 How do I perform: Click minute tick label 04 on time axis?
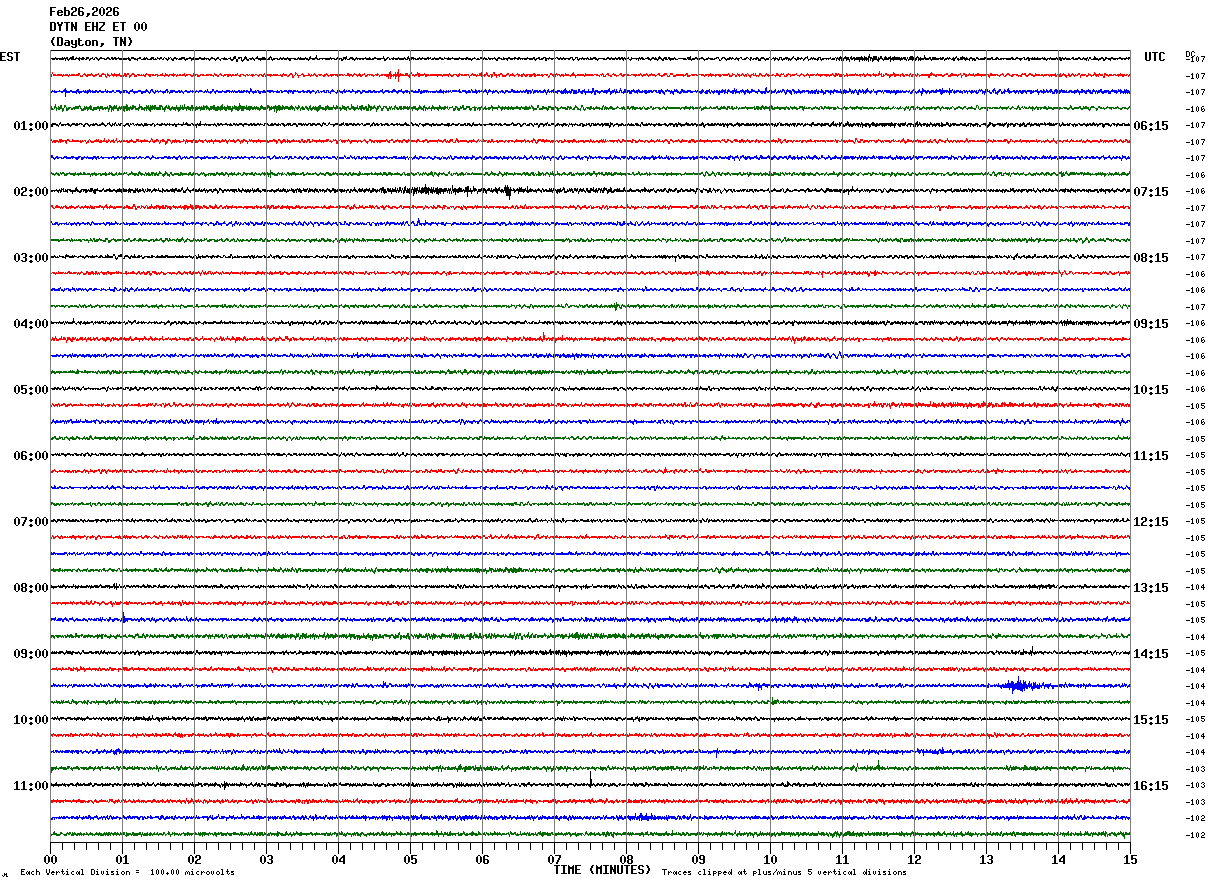pos(338,859)
